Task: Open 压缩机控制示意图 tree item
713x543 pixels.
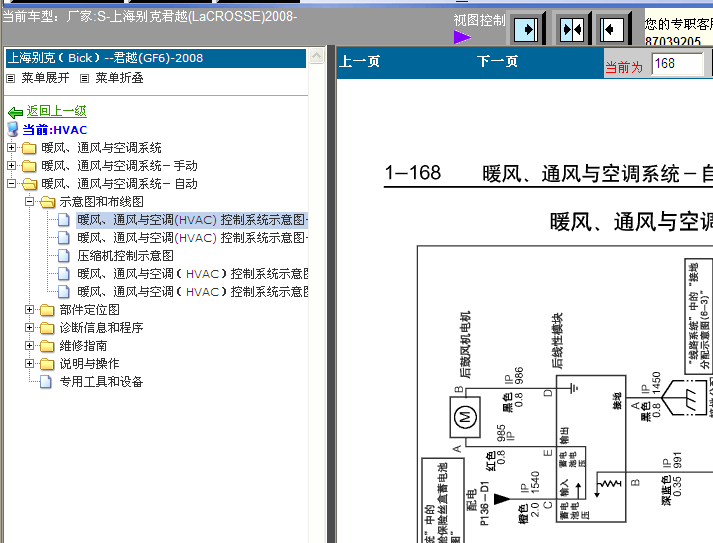Action: click(126, 256)
